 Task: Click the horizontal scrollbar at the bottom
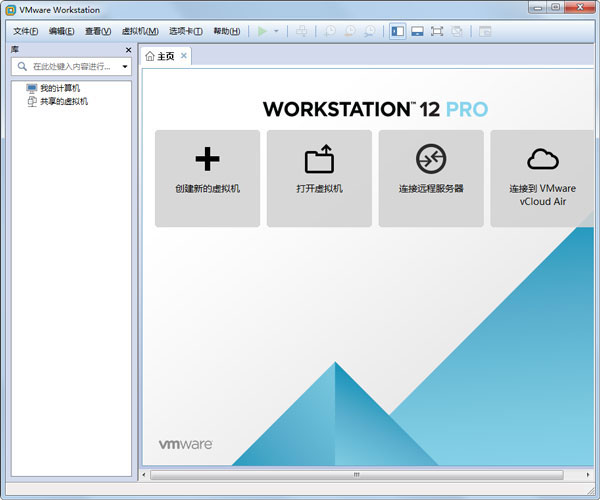point(355,474)
